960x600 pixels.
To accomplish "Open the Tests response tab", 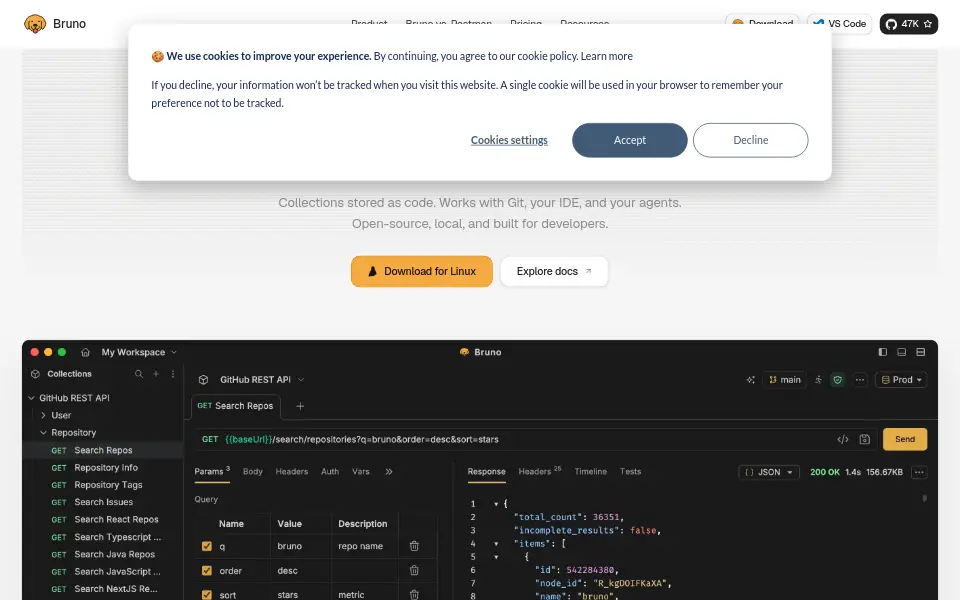I will [x=630, y=471].
